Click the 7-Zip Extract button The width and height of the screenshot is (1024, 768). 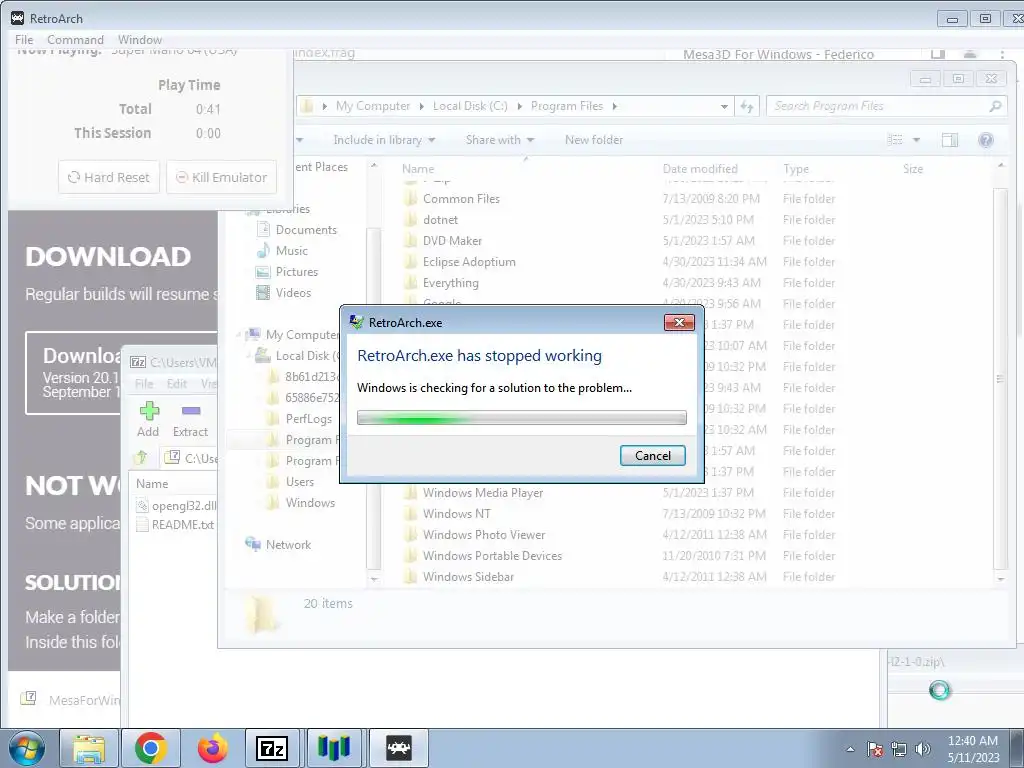coord(190,419)
